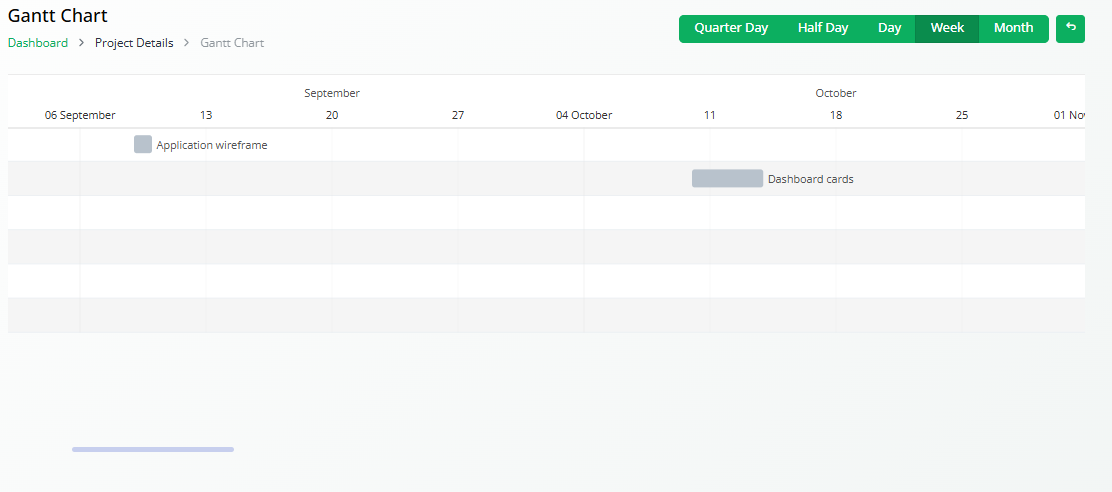Click the horizontal scrollbar thumb
Image resolution: width=1112 pixels, height=492 pixels.
(152, 449)
